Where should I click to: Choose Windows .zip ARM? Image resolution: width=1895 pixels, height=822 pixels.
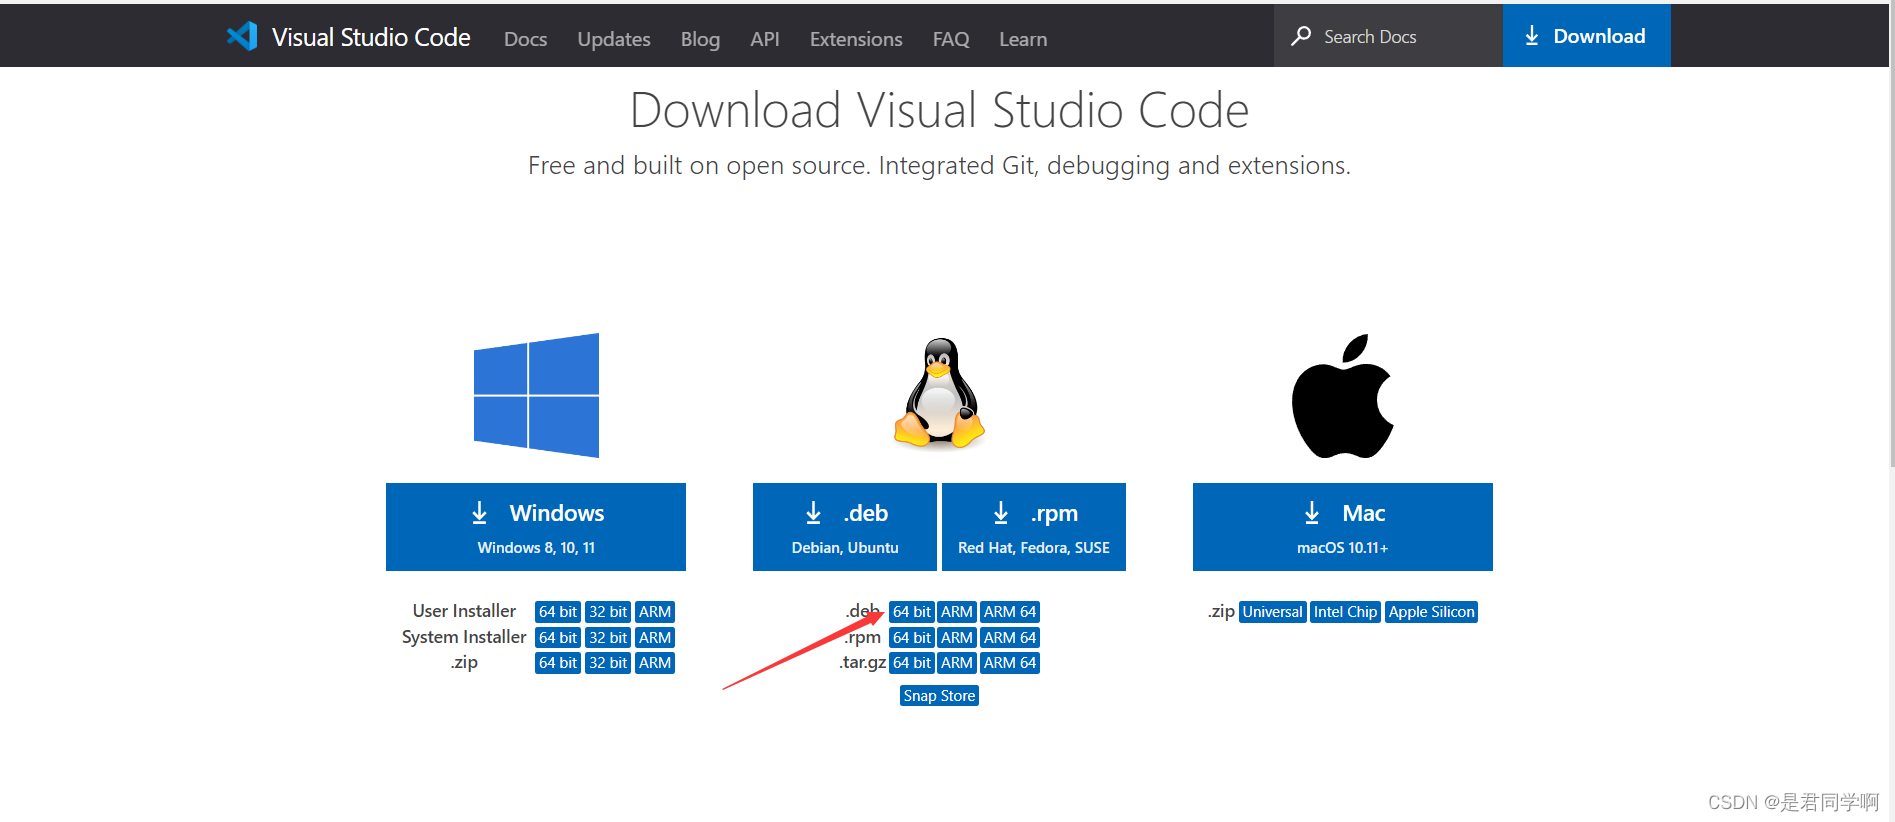tap(655, 663)
